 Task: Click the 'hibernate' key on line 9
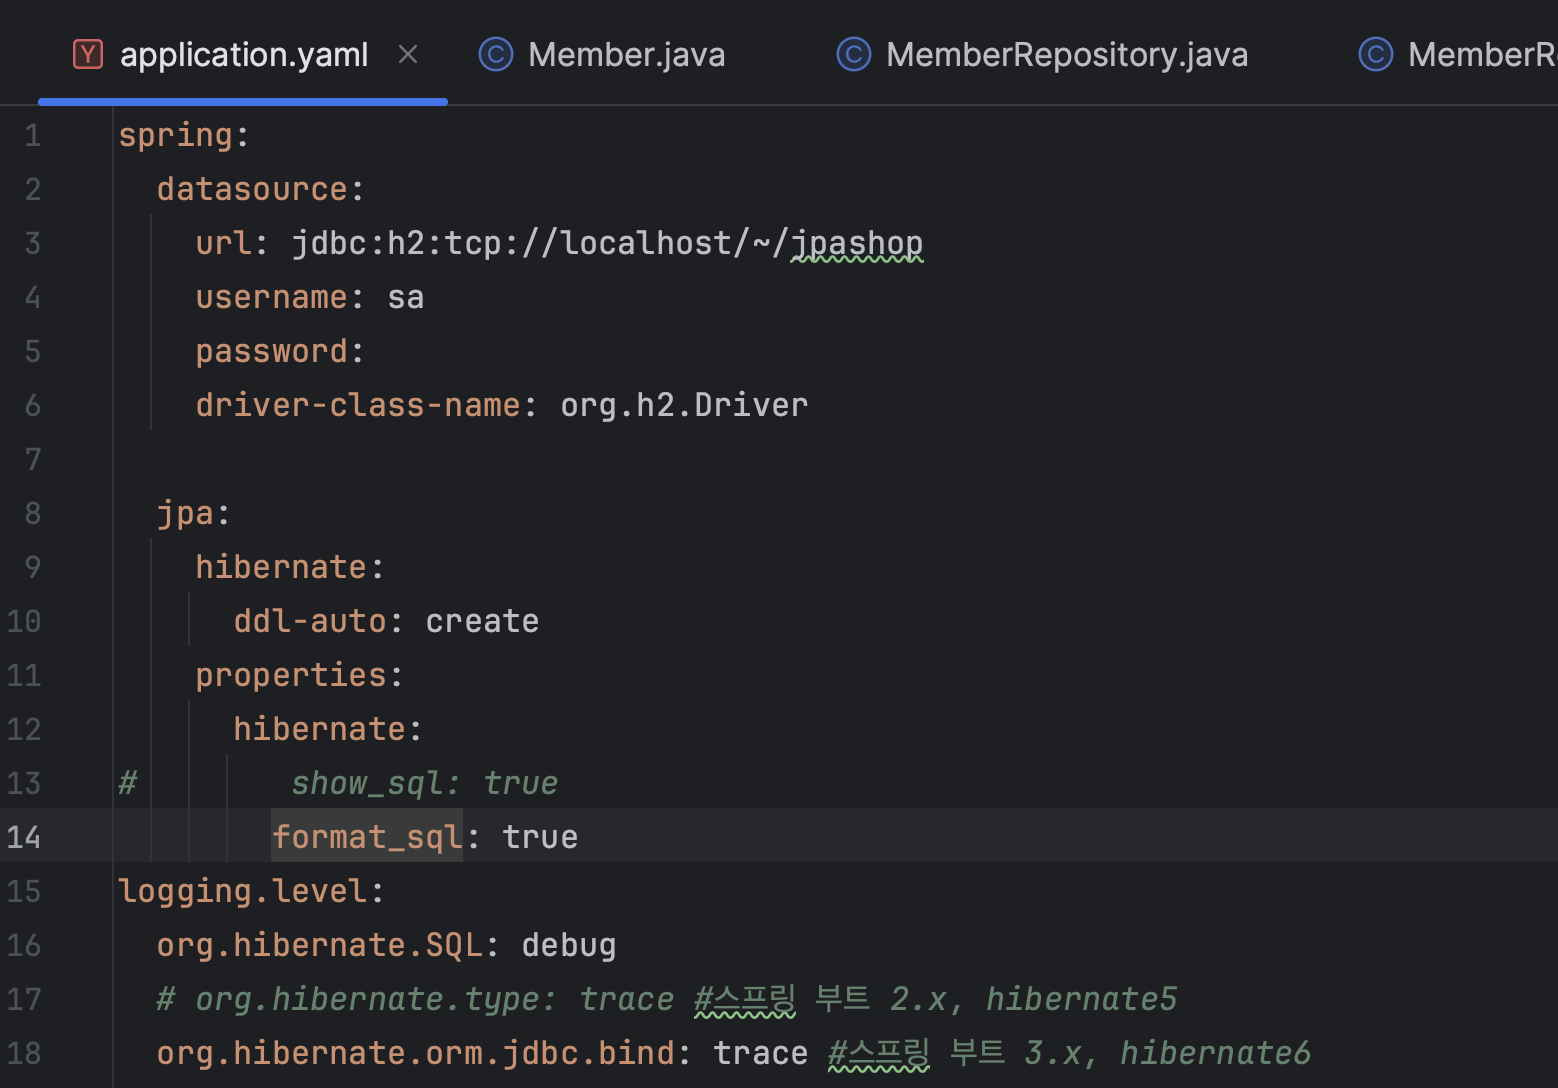[281, 567]
